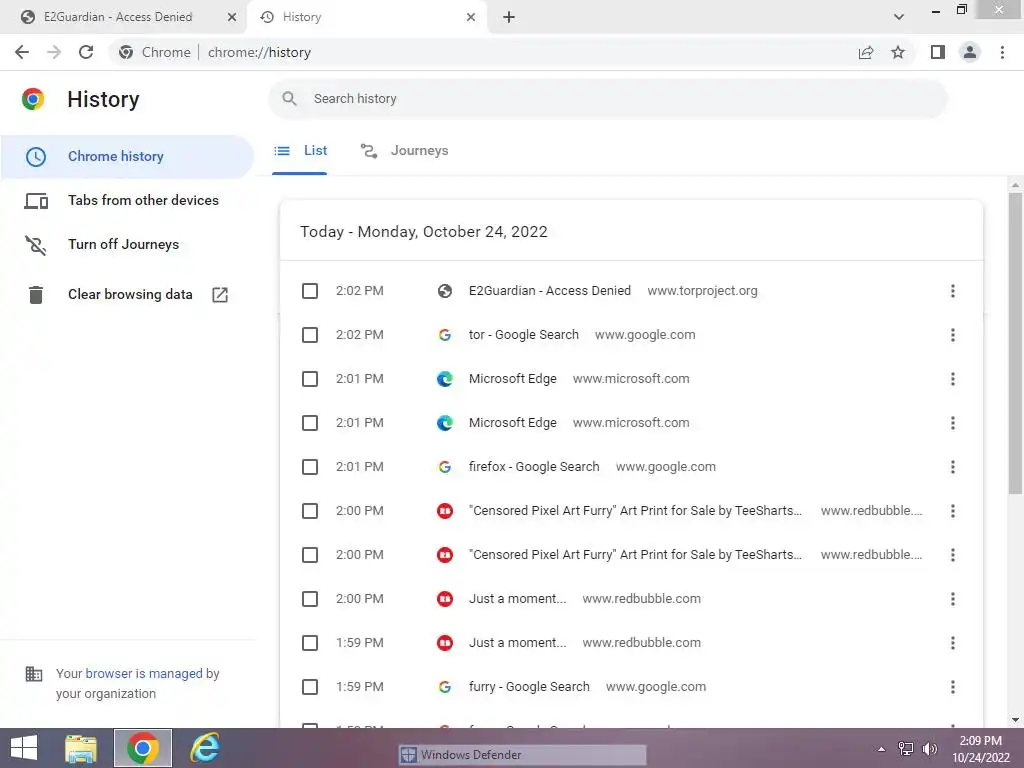The image size is (1024, 768).
Task: Show hidden system tray icons
Action: 882,749
